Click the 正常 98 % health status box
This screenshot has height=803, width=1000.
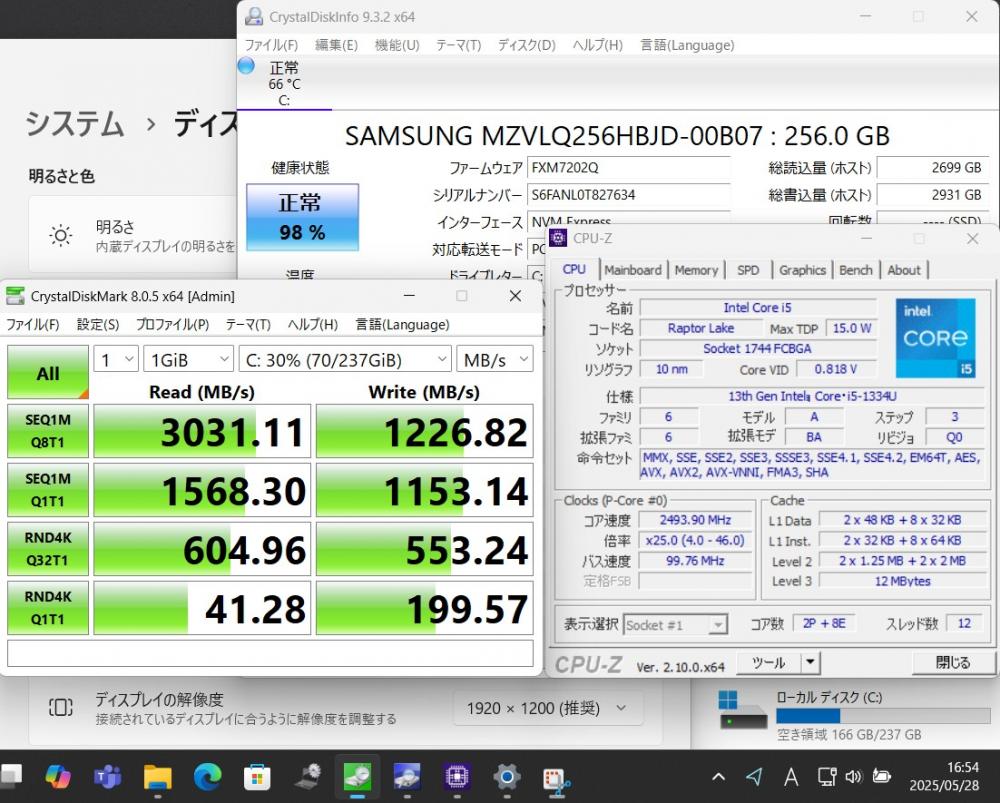(302, 217)
